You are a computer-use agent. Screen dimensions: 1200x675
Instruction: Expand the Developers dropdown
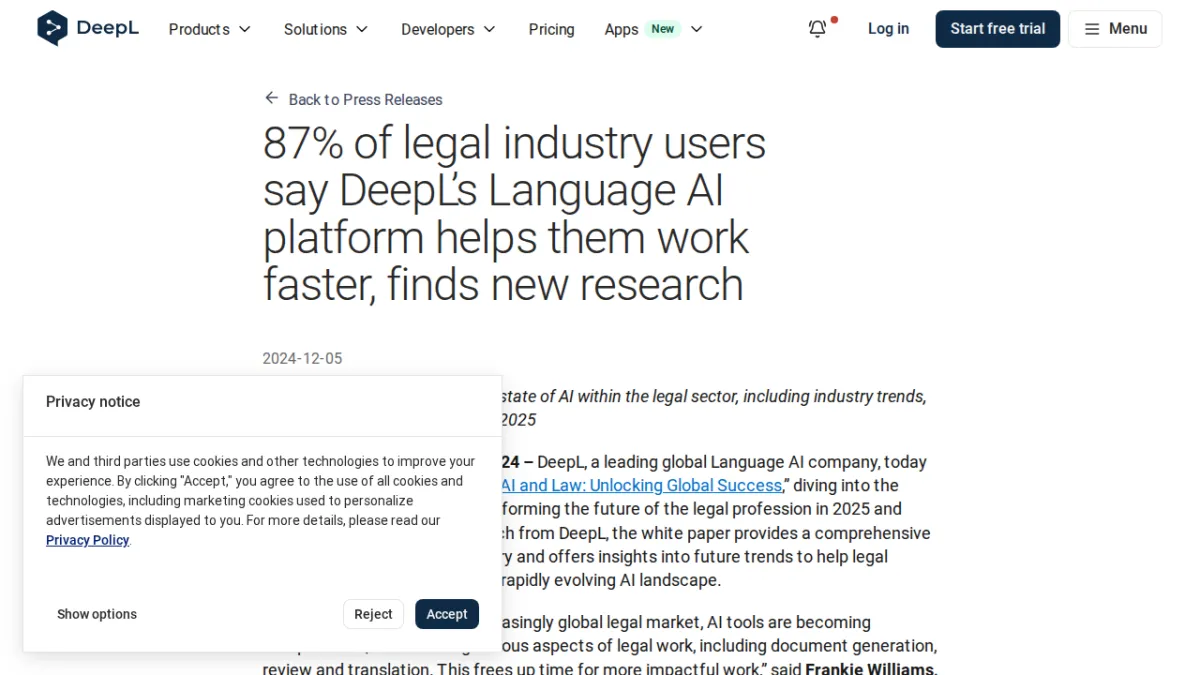(448, 29)
